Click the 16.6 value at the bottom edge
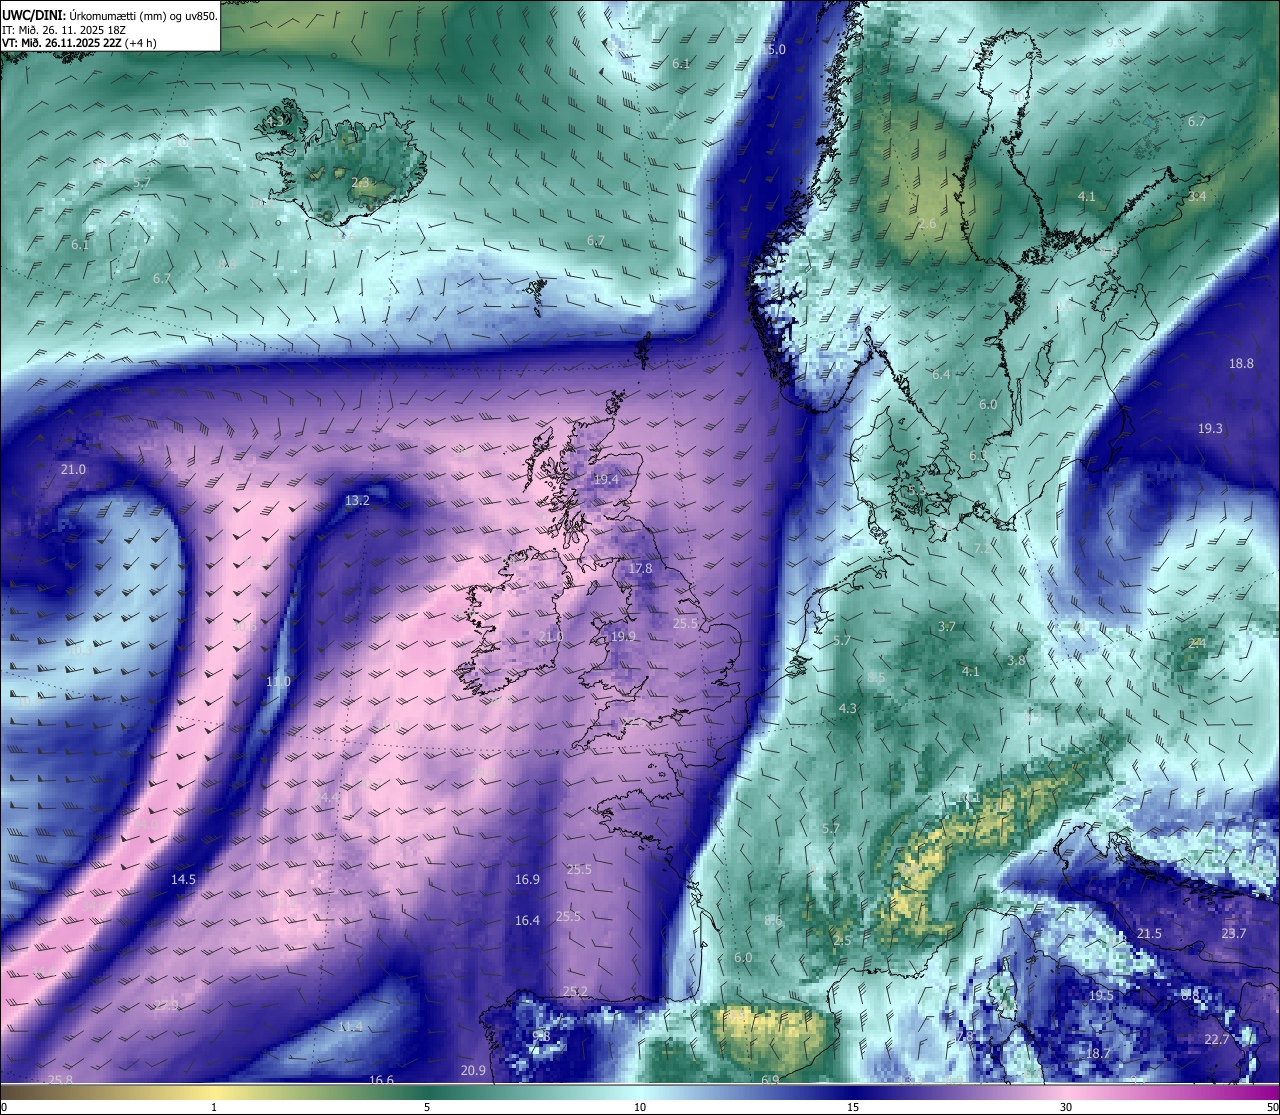Viewport: 1280px width, 1115px height. click(x=381, y=1080)
